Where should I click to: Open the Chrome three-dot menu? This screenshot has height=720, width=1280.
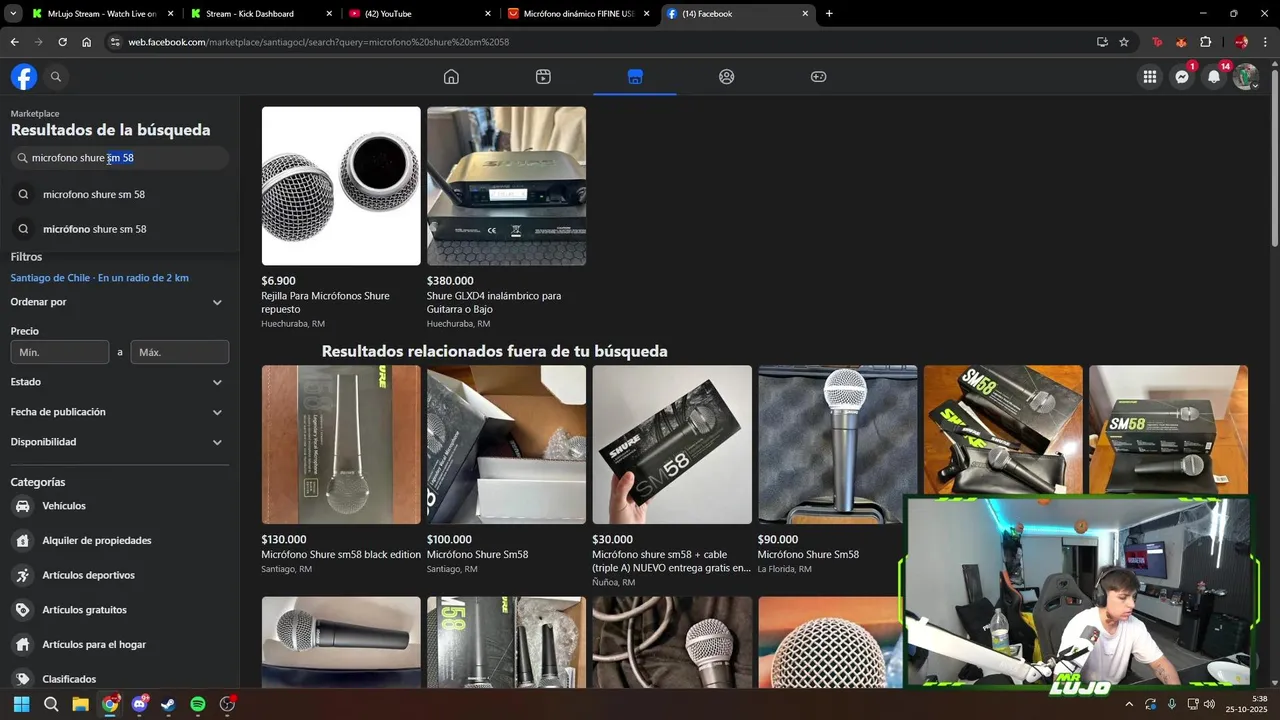pos(1266,42)
